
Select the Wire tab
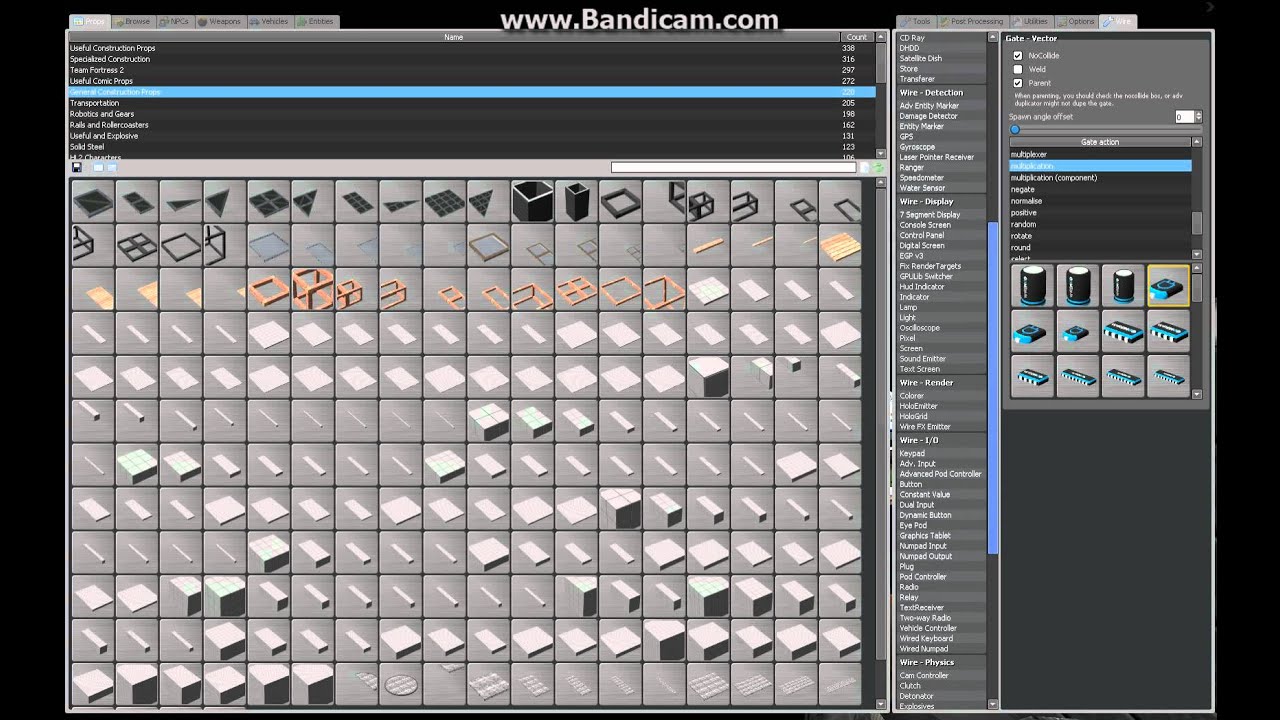tap(1118, 21)
